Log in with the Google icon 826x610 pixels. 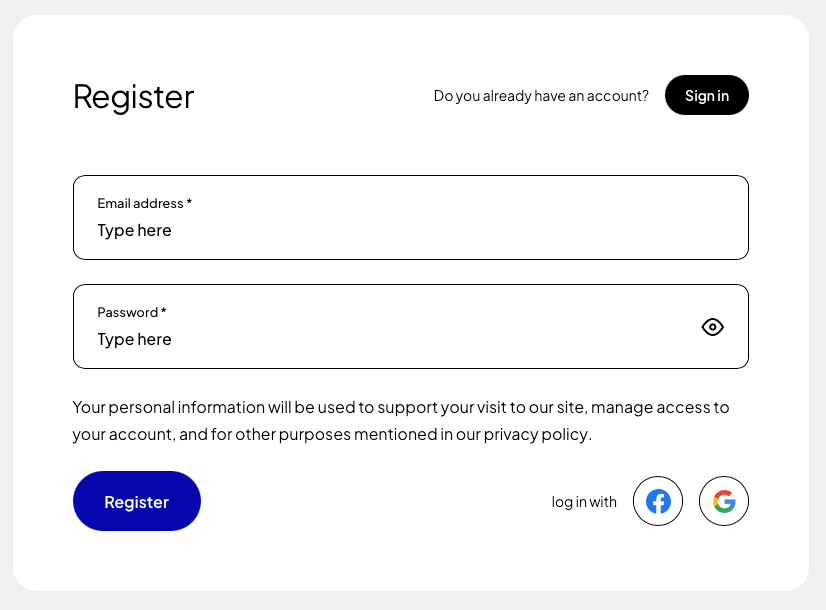[x=724, y=501]
